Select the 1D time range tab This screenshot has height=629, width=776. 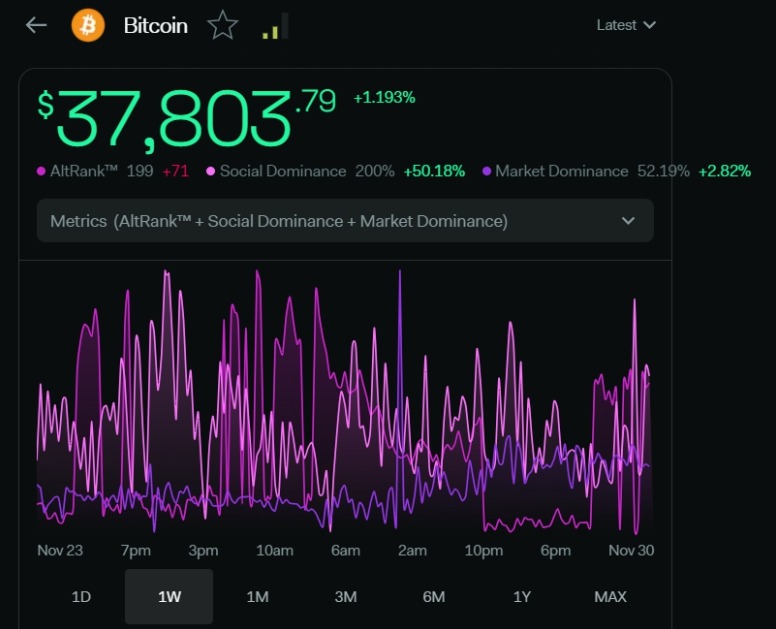81,597
